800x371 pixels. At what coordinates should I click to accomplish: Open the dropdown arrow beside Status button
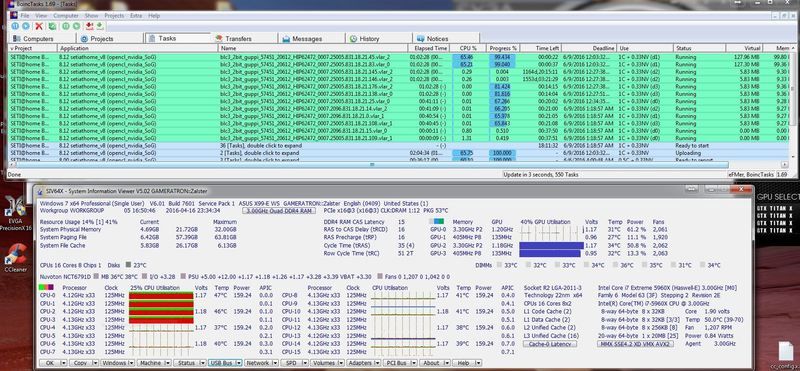pyautogui.click(x=203, y=363)
